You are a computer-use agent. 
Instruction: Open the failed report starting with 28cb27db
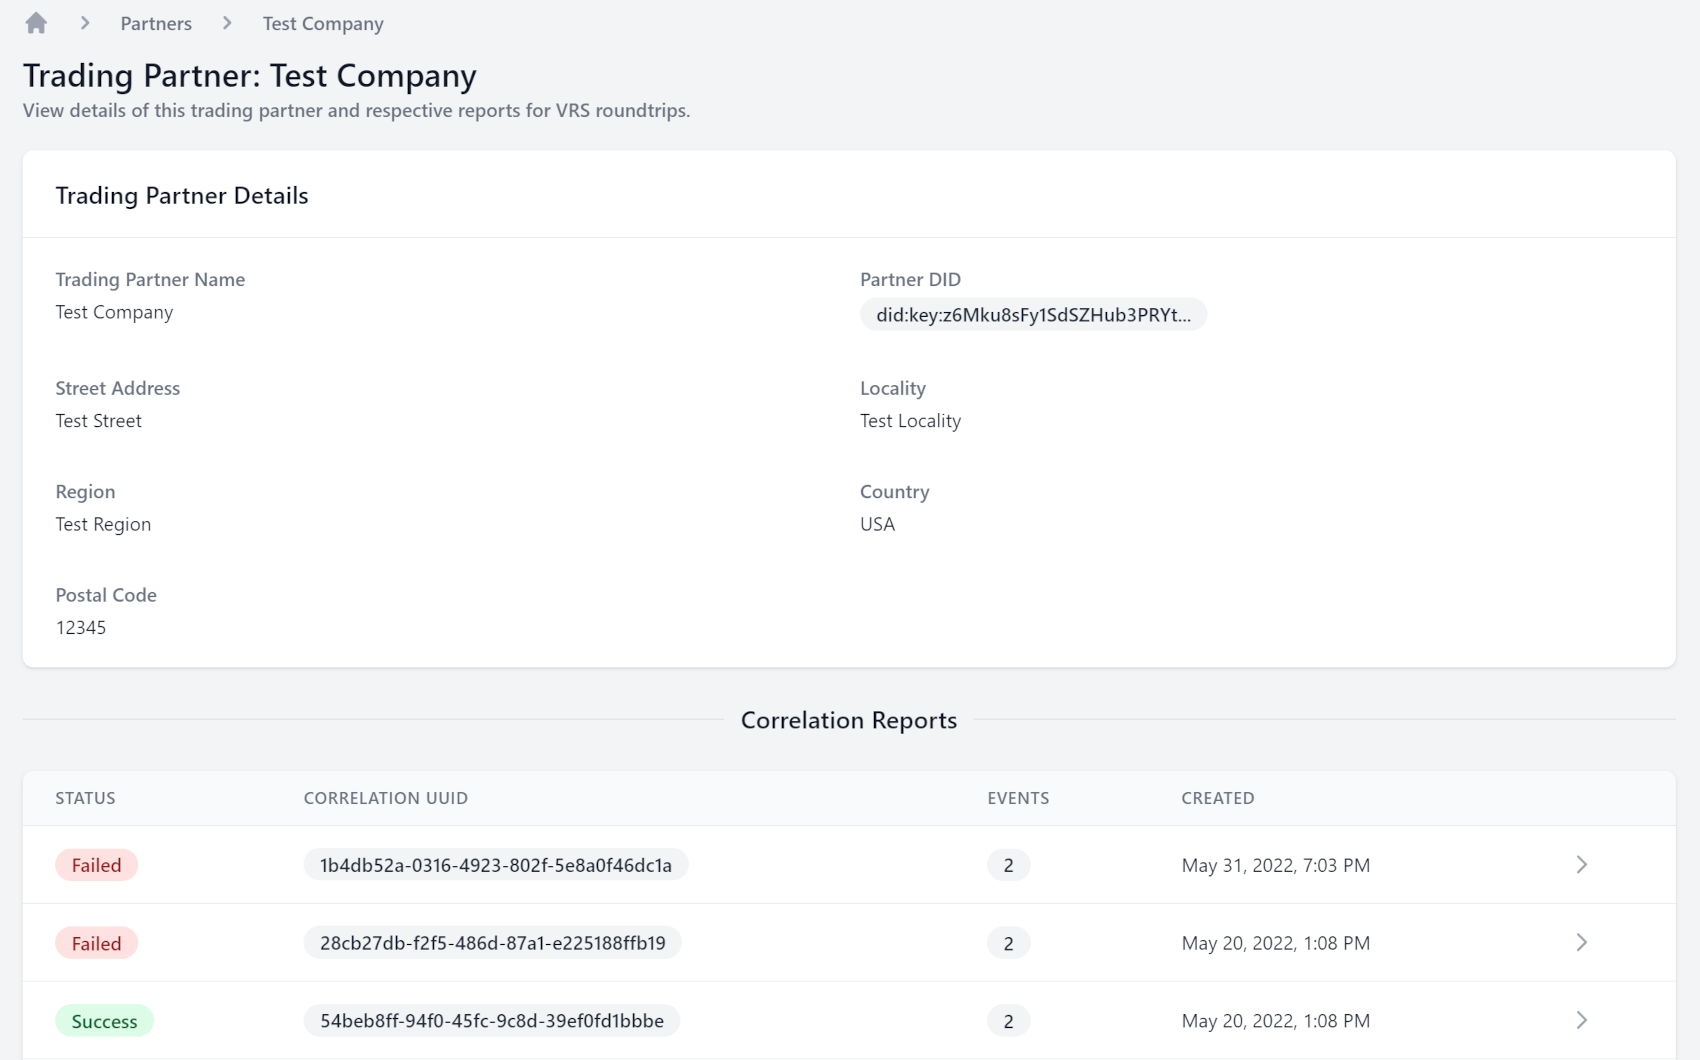[x=1580, y=942]
